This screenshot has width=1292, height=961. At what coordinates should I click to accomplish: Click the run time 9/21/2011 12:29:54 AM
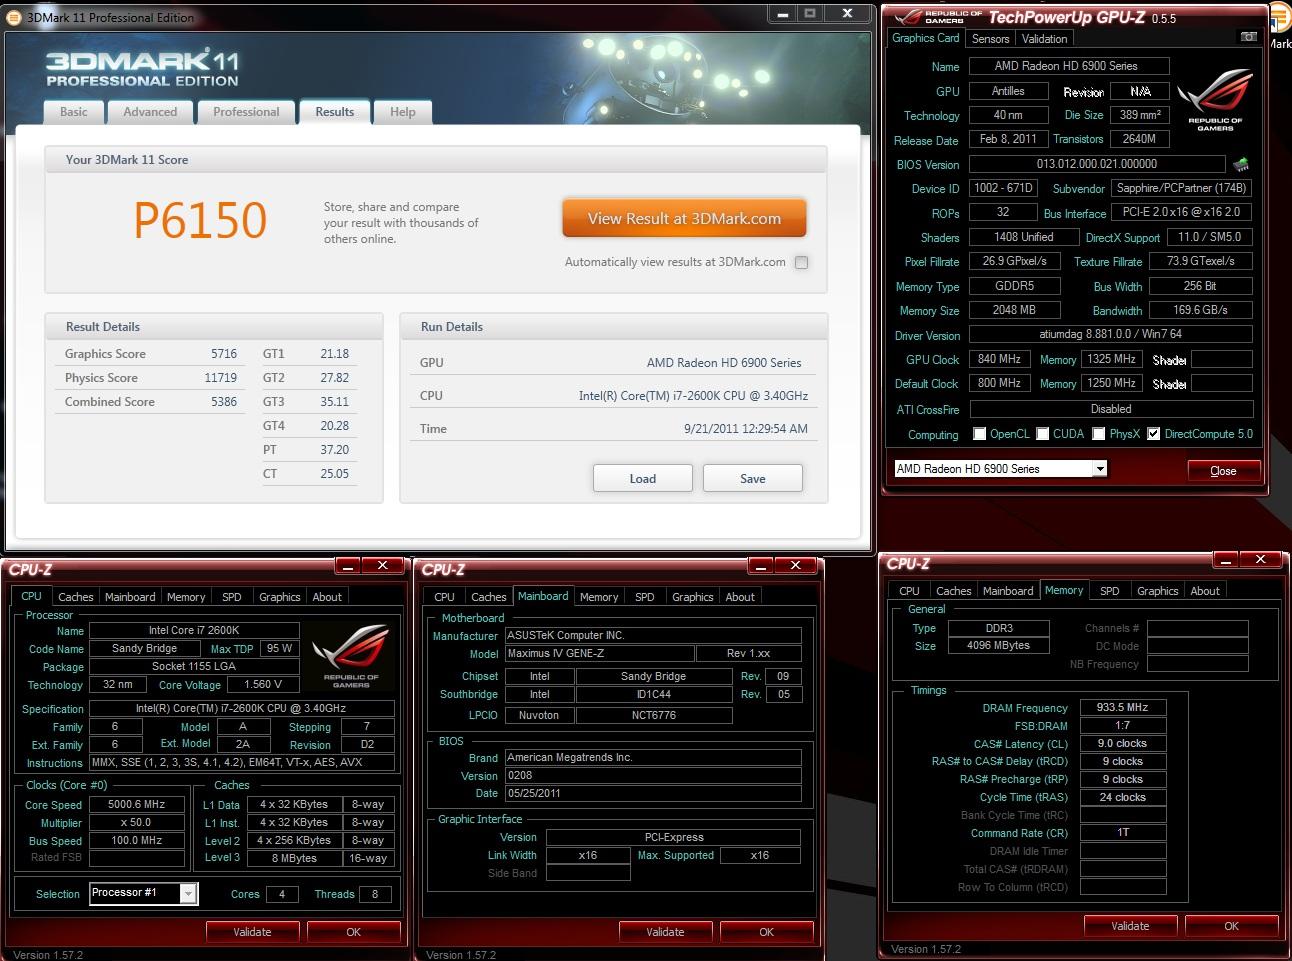pyautogui.click(x=746, y=428)
